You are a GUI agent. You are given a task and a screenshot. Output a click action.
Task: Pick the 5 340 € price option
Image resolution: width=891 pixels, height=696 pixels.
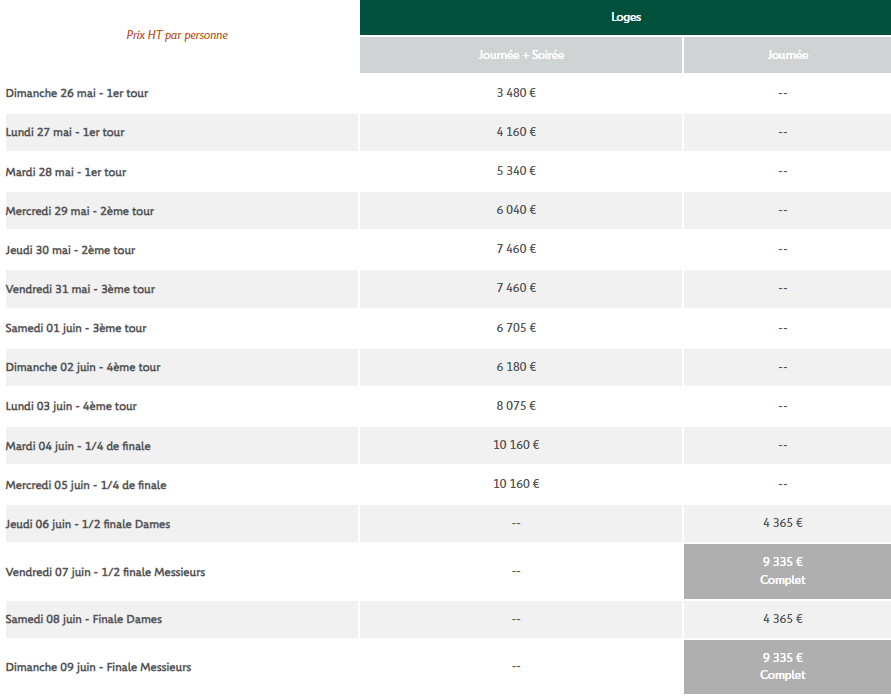(516, 171)
